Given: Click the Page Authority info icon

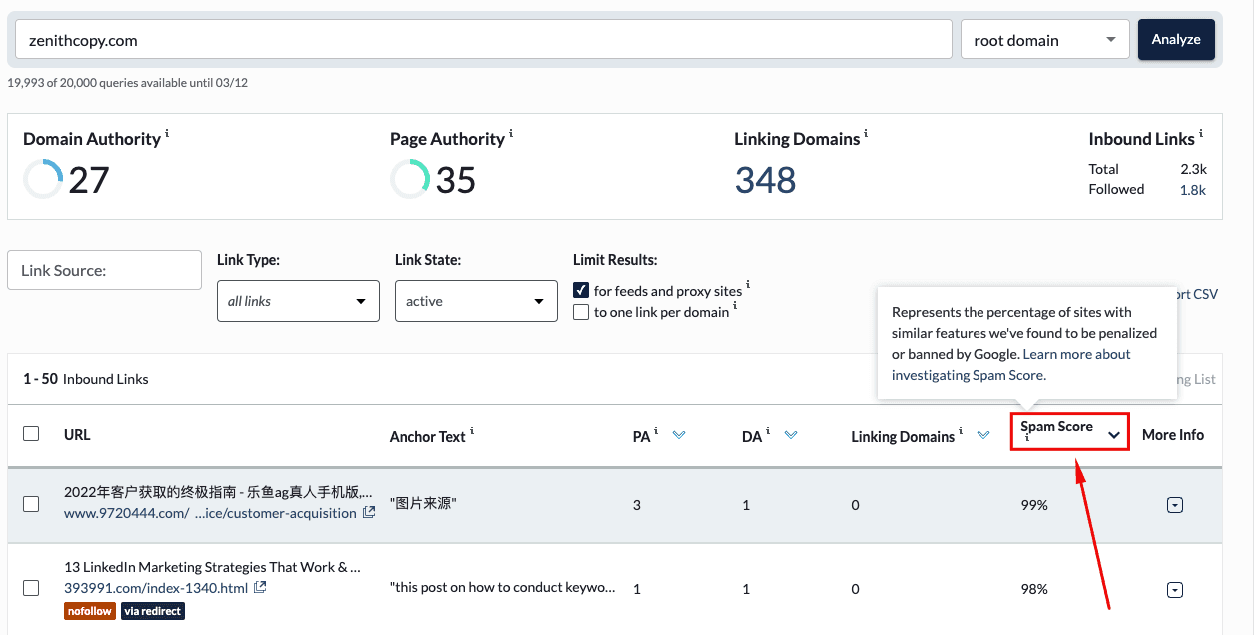Looking at the screenshot, I should click(x=511, y=134).
